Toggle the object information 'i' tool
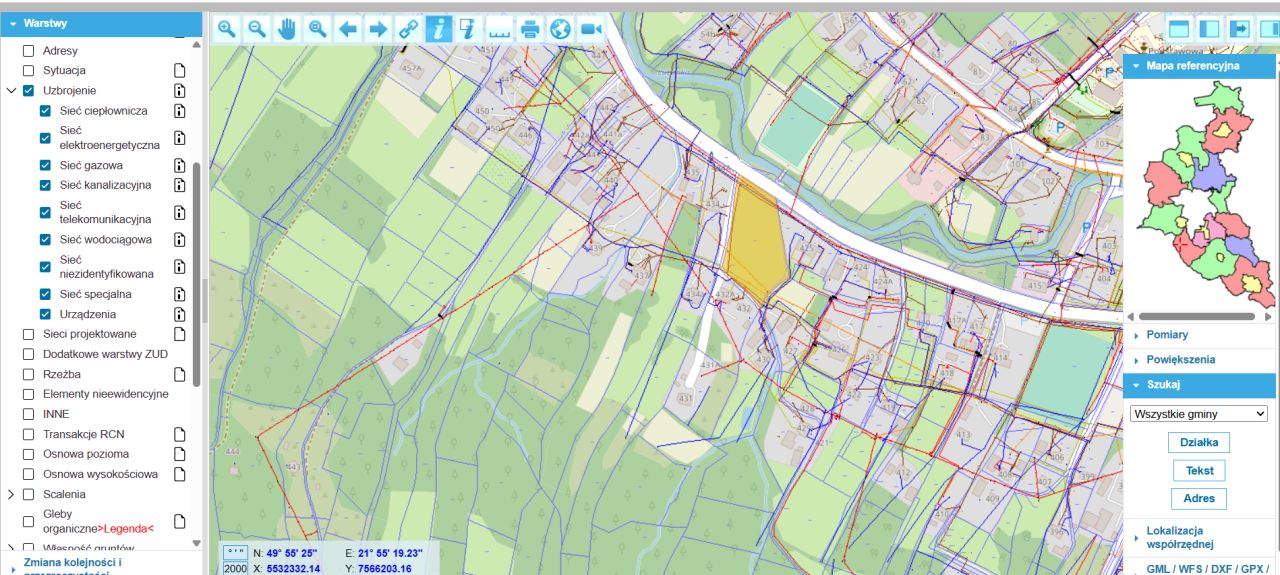The image size is (1280, 575). tap(438, 29)
